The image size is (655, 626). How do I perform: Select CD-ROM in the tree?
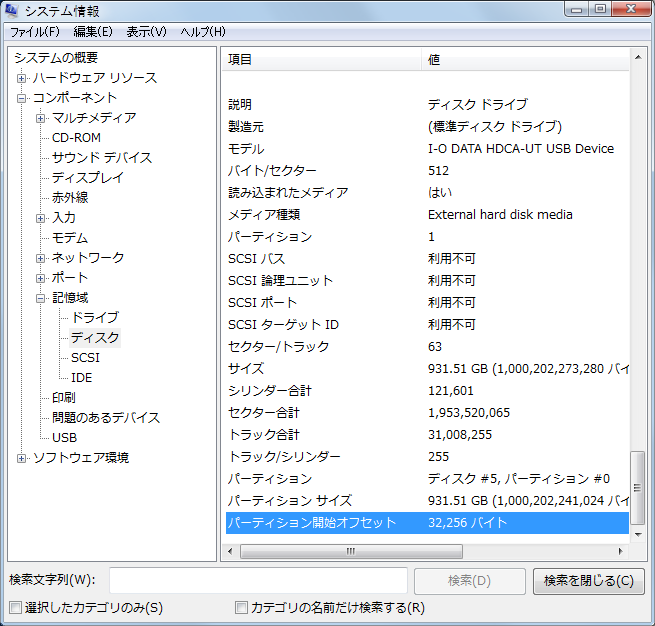click(76, 138)
